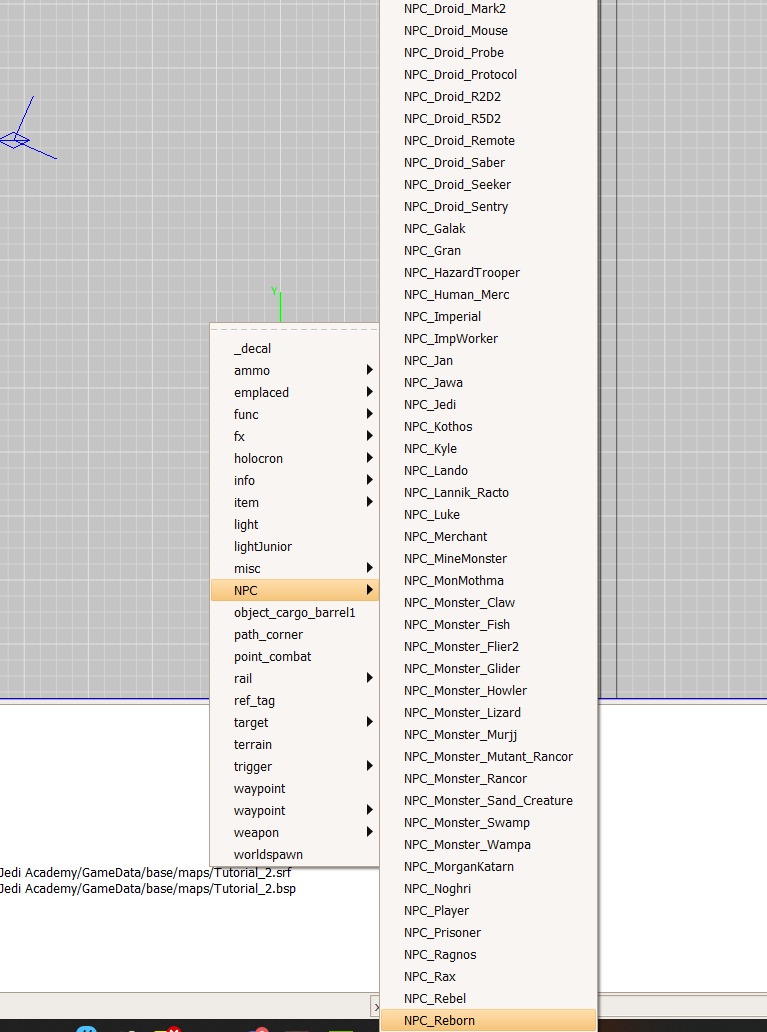Pick NPC_Droid_Protocol from NPC list
Image resolution: width=767 pixels, height=1032 pixels.
tap(489, 74)
